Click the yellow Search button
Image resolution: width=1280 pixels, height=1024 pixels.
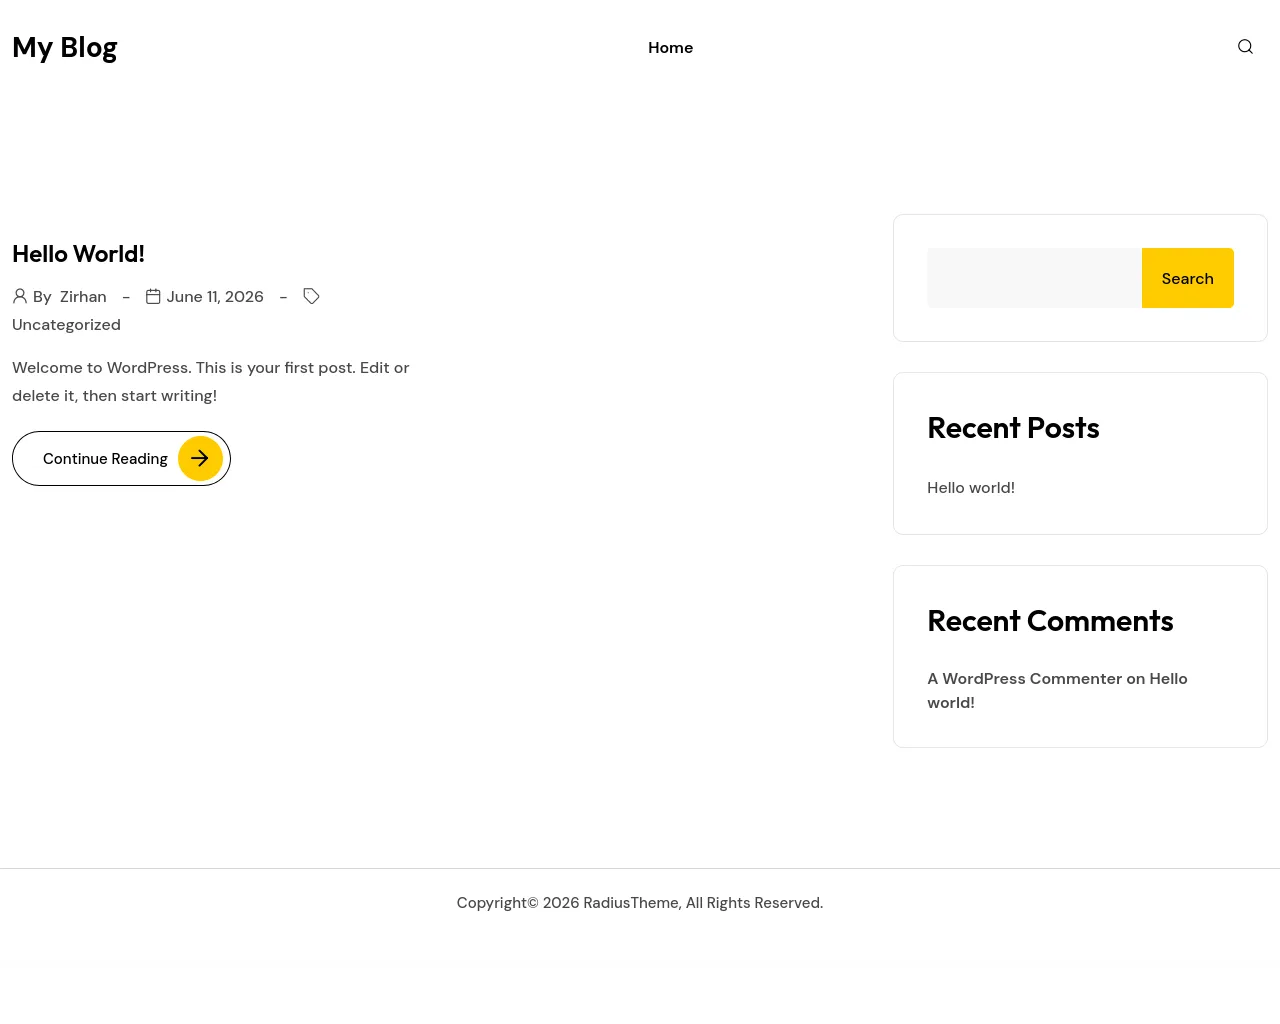click(1188, 278)
